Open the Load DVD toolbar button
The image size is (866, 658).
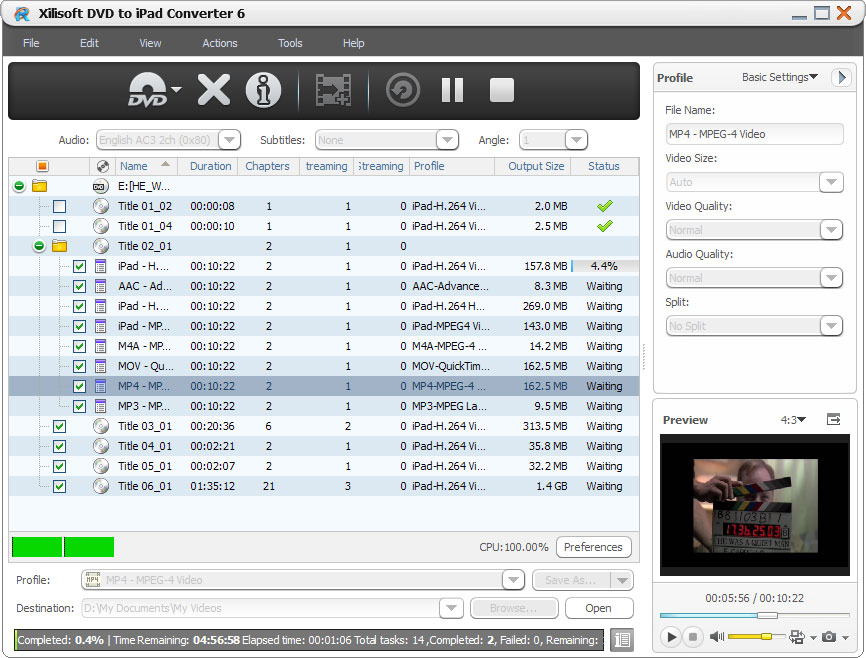(147, 90)
